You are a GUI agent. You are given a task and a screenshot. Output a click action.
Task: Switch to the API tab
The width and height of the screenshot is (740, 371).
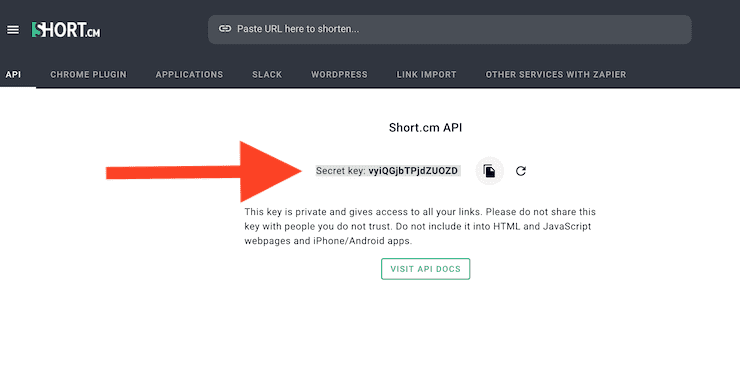coord(13,75)
